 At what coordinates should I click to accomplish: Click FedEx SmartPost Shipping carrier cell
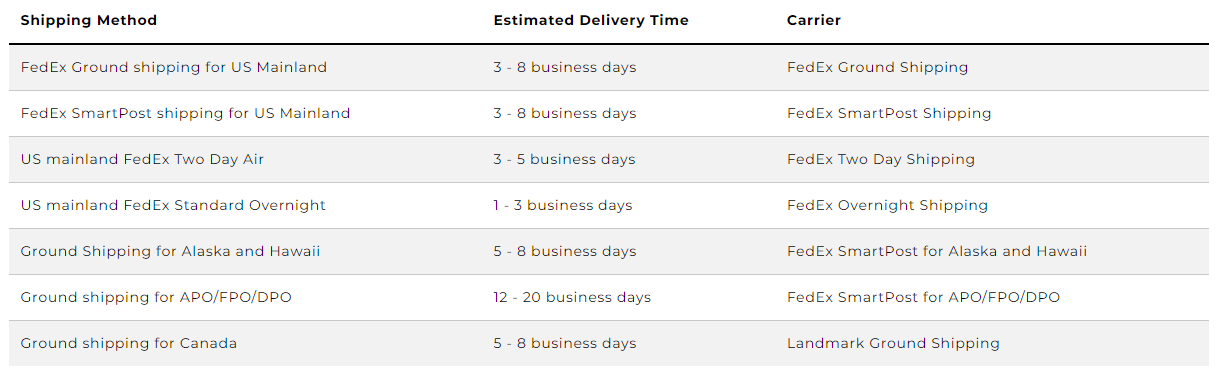(x=889, y=114)
